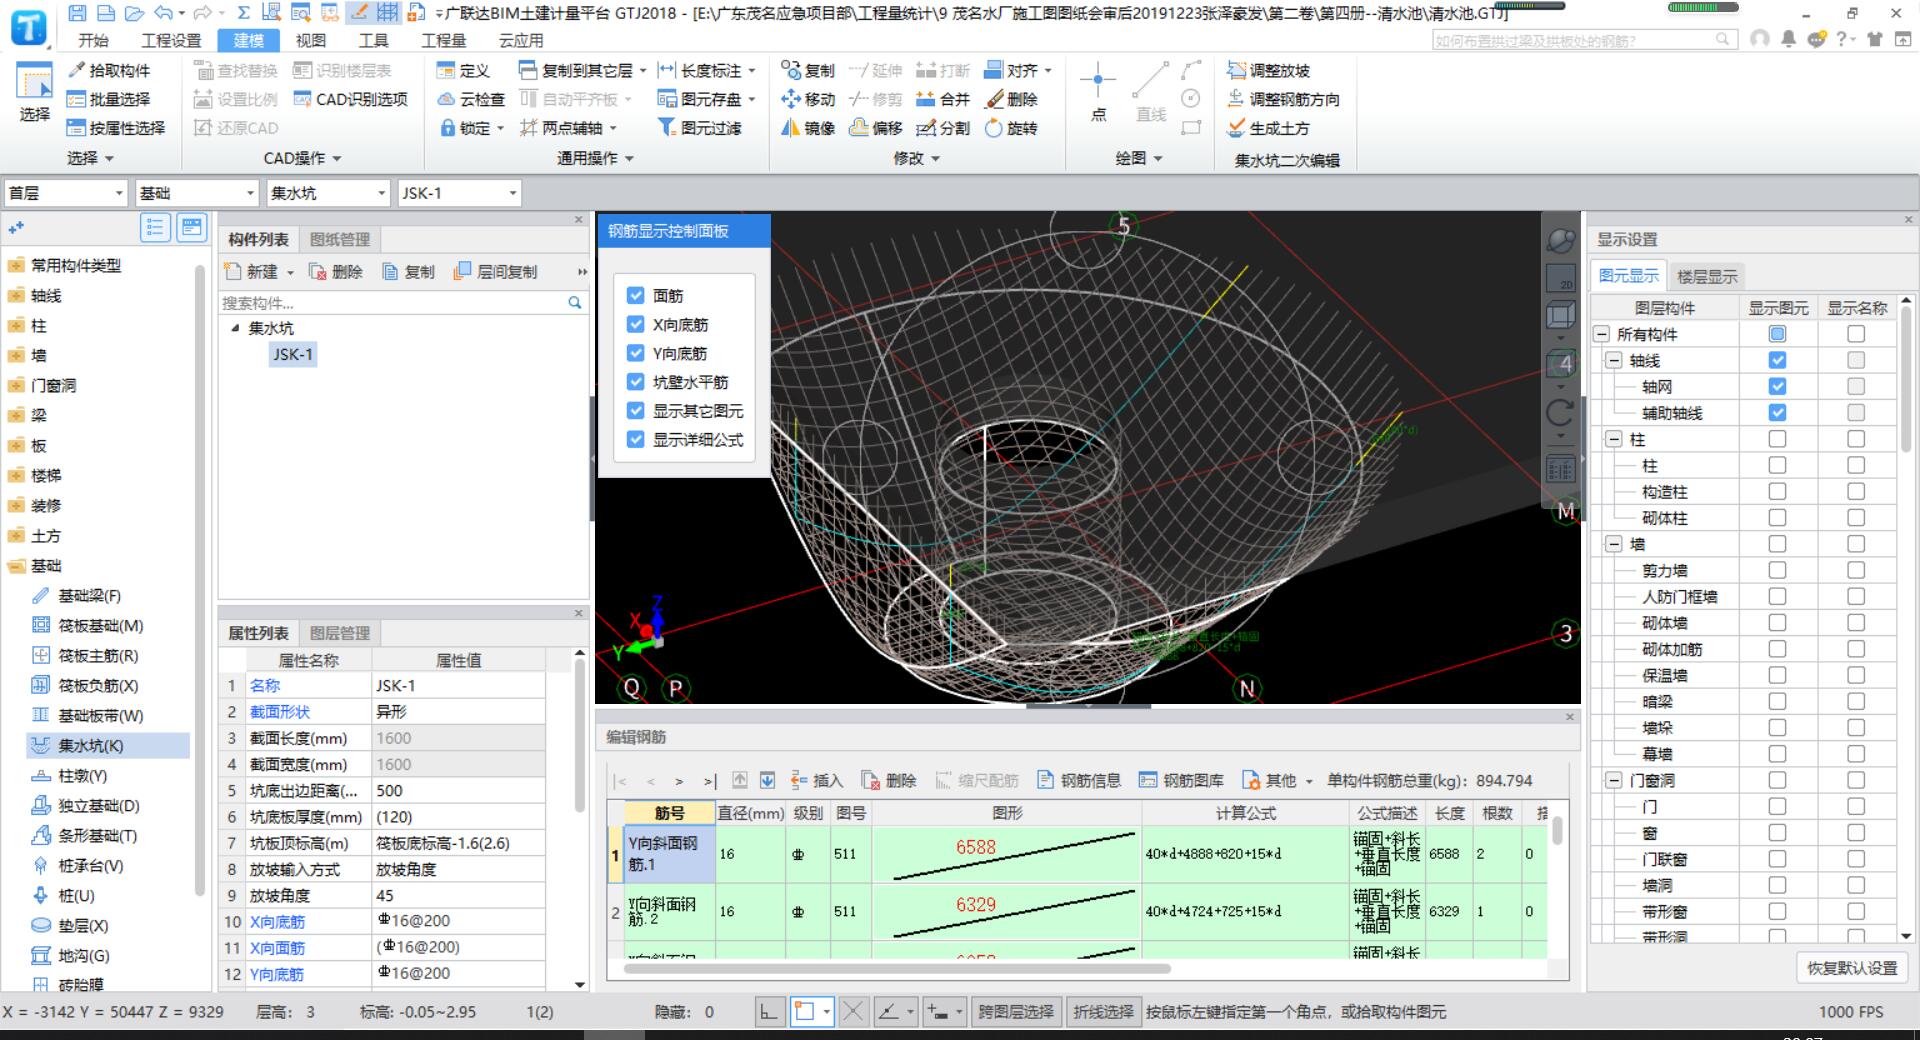This screenshot has height=1040, width=1920.
Task: Click 层间复制 button
Action: [x=495, y=272]
